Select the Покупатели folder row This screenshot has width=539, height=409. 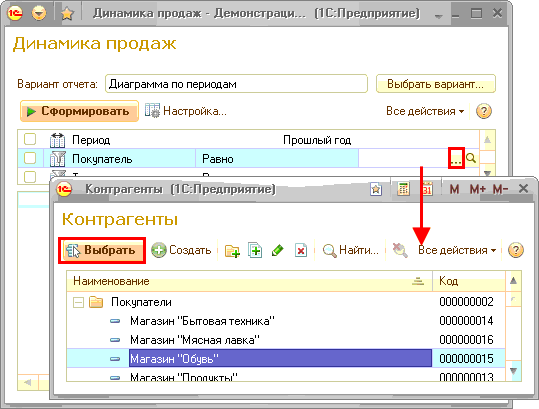click(286, 302)
